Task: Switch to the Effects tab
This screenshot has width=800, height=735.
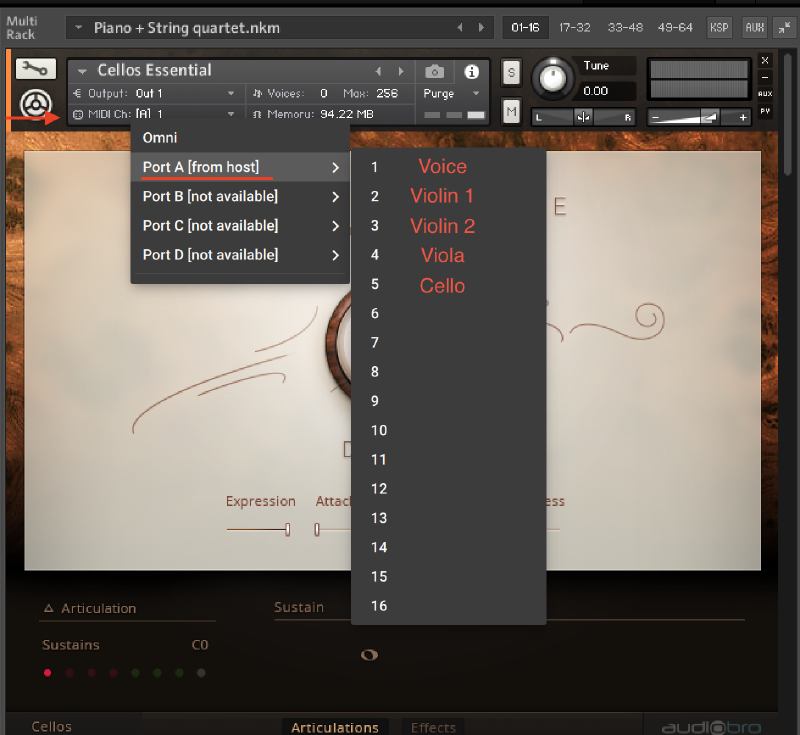Action: click(433, 727)
